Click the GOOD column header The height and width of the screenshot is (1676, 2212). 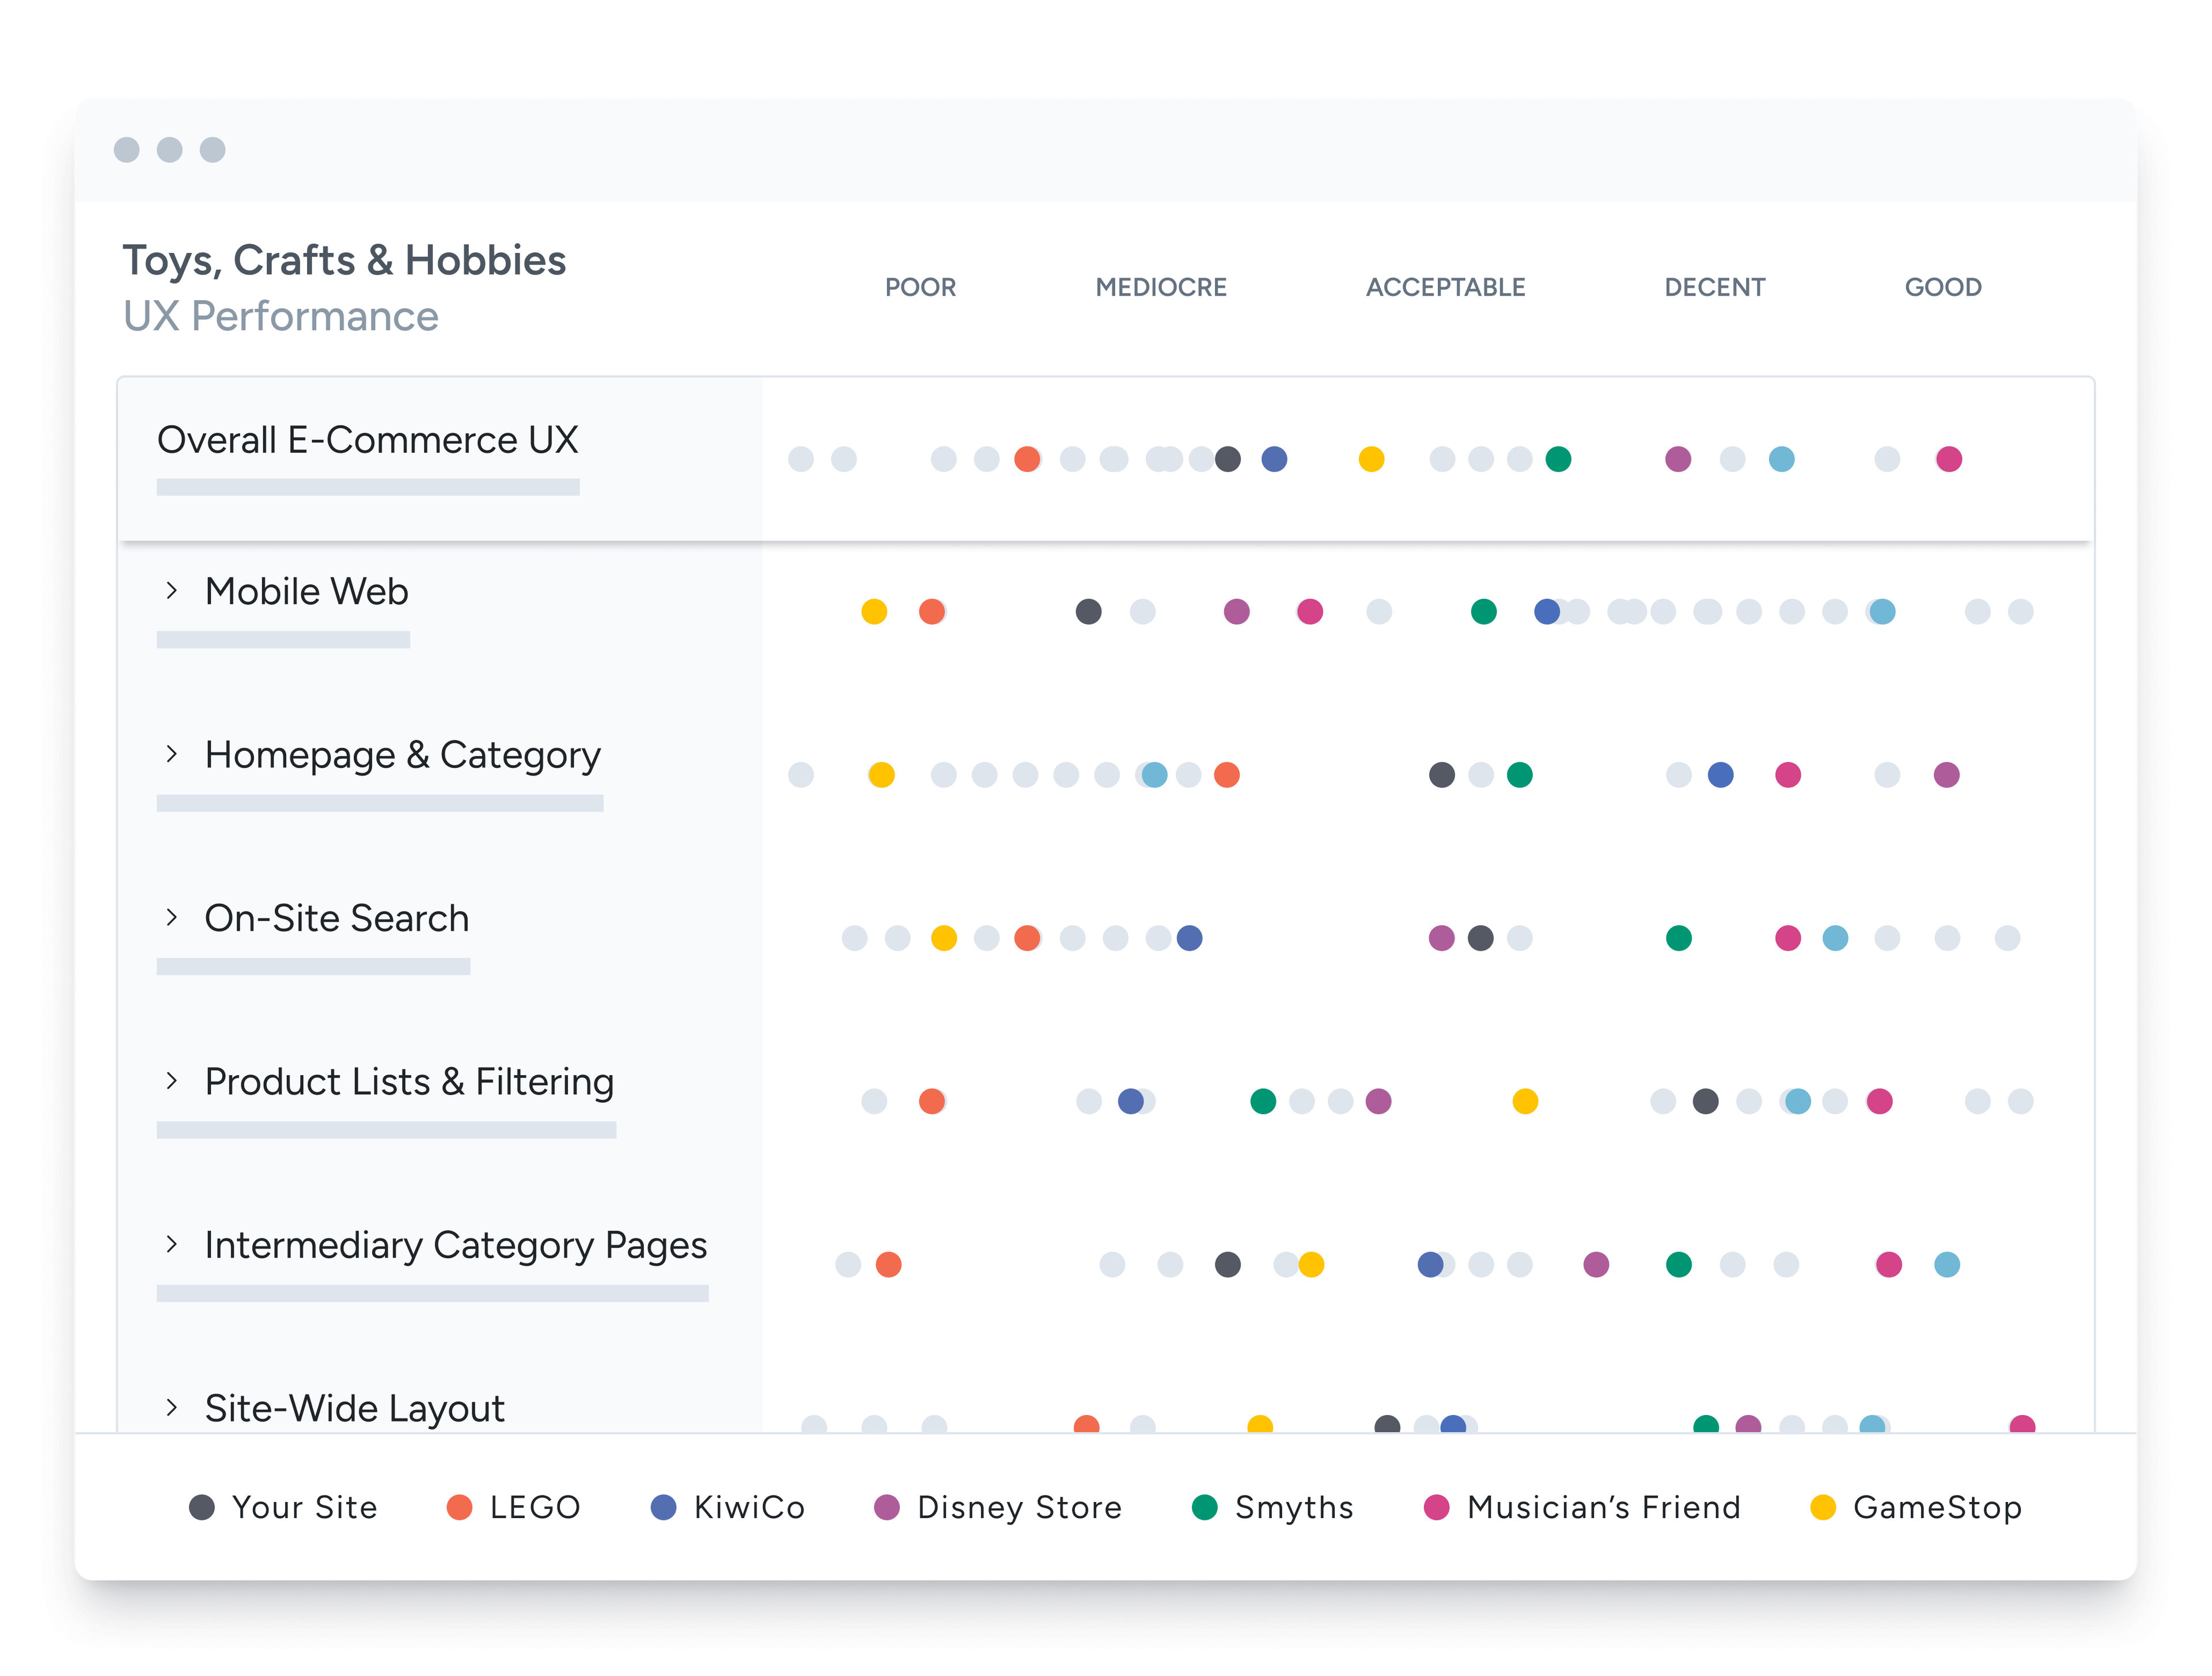coord(1942,288)
